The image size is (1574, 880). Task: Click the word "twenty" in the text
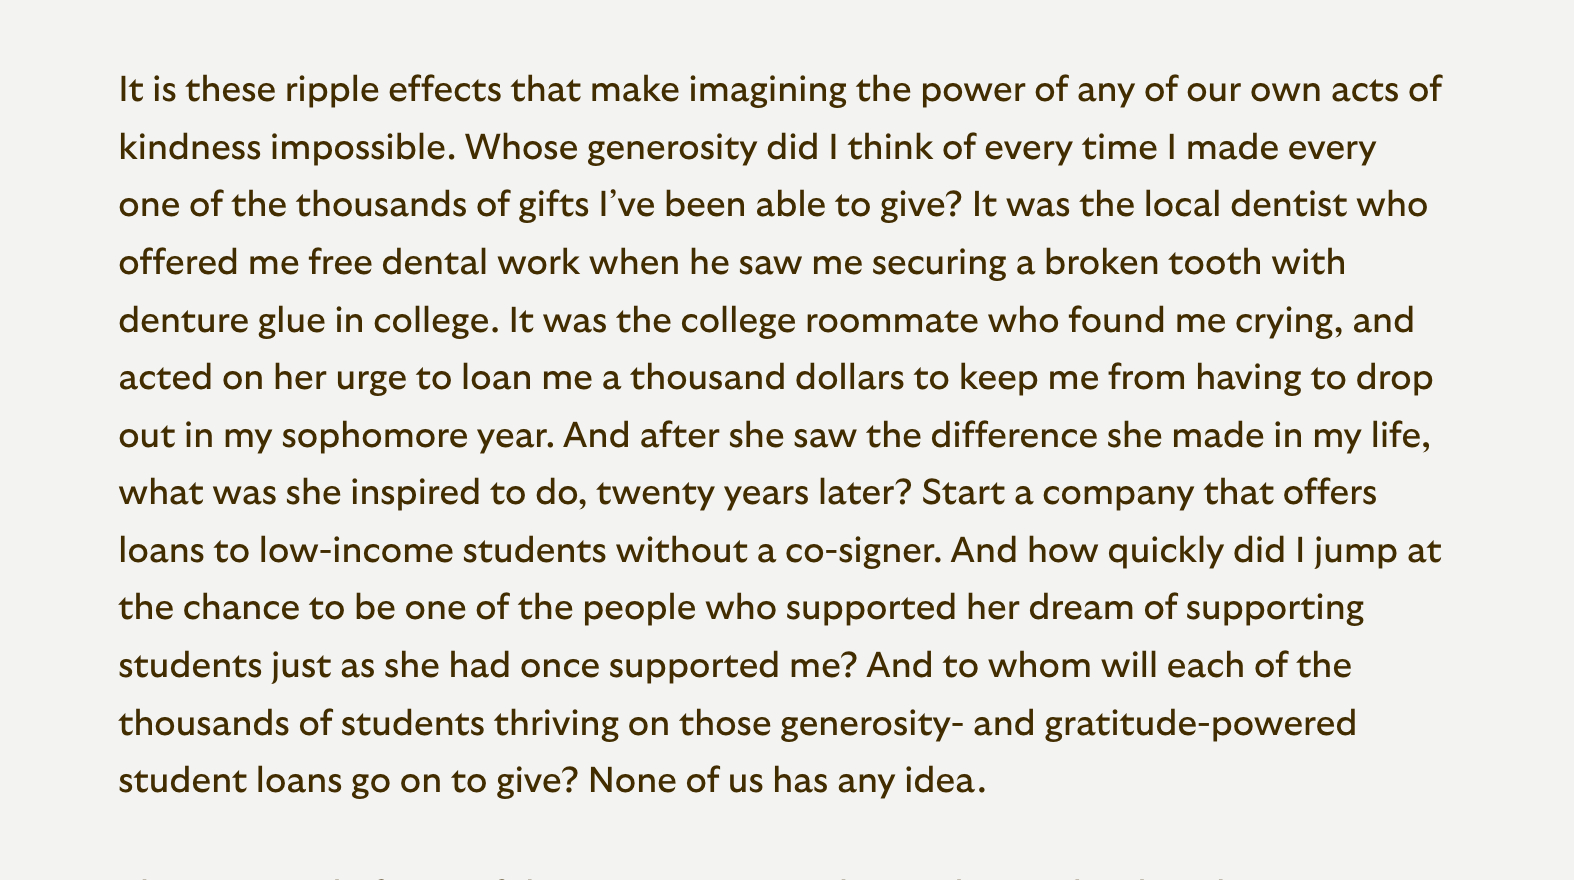coord(654,493)
